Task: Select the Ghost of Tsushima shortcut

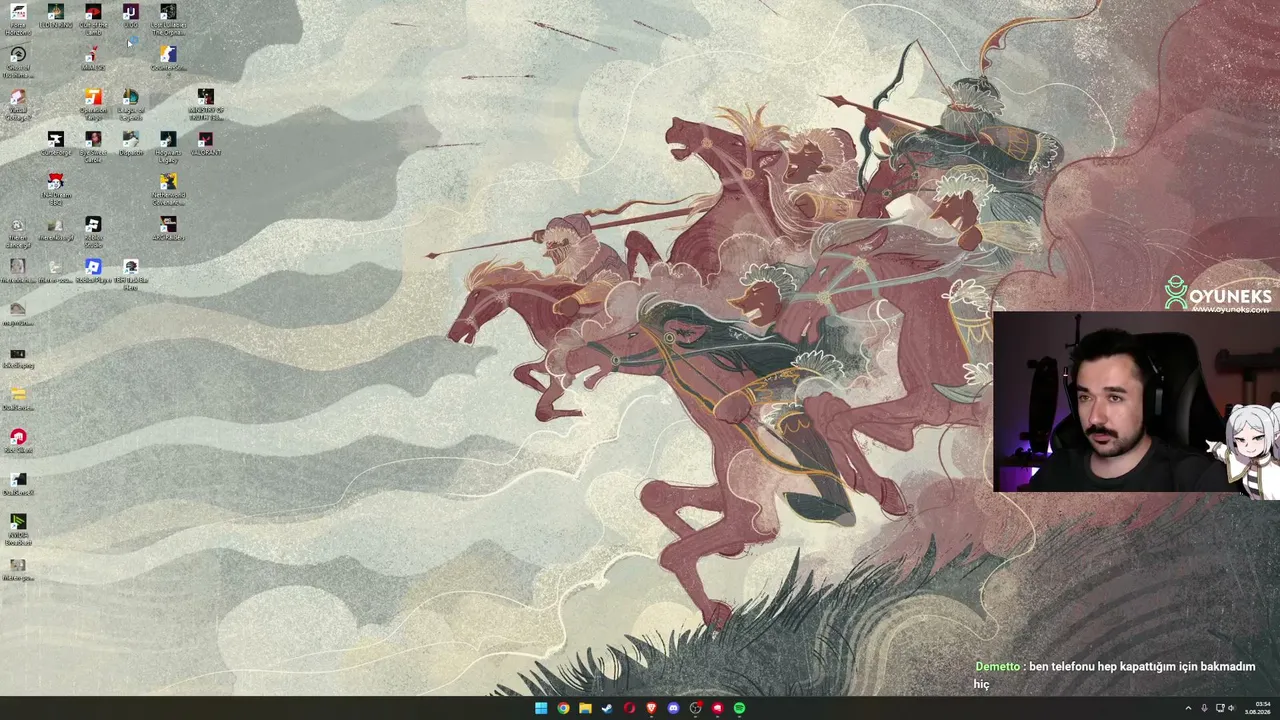Action: (18, 60)
